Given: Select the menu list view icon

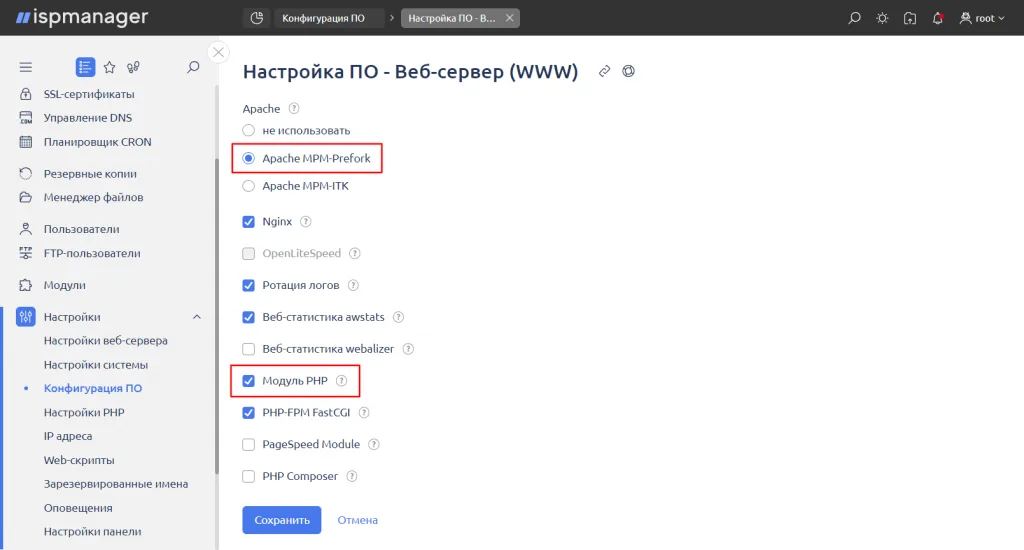Looking at the screenshot, I should coord(85,67).
